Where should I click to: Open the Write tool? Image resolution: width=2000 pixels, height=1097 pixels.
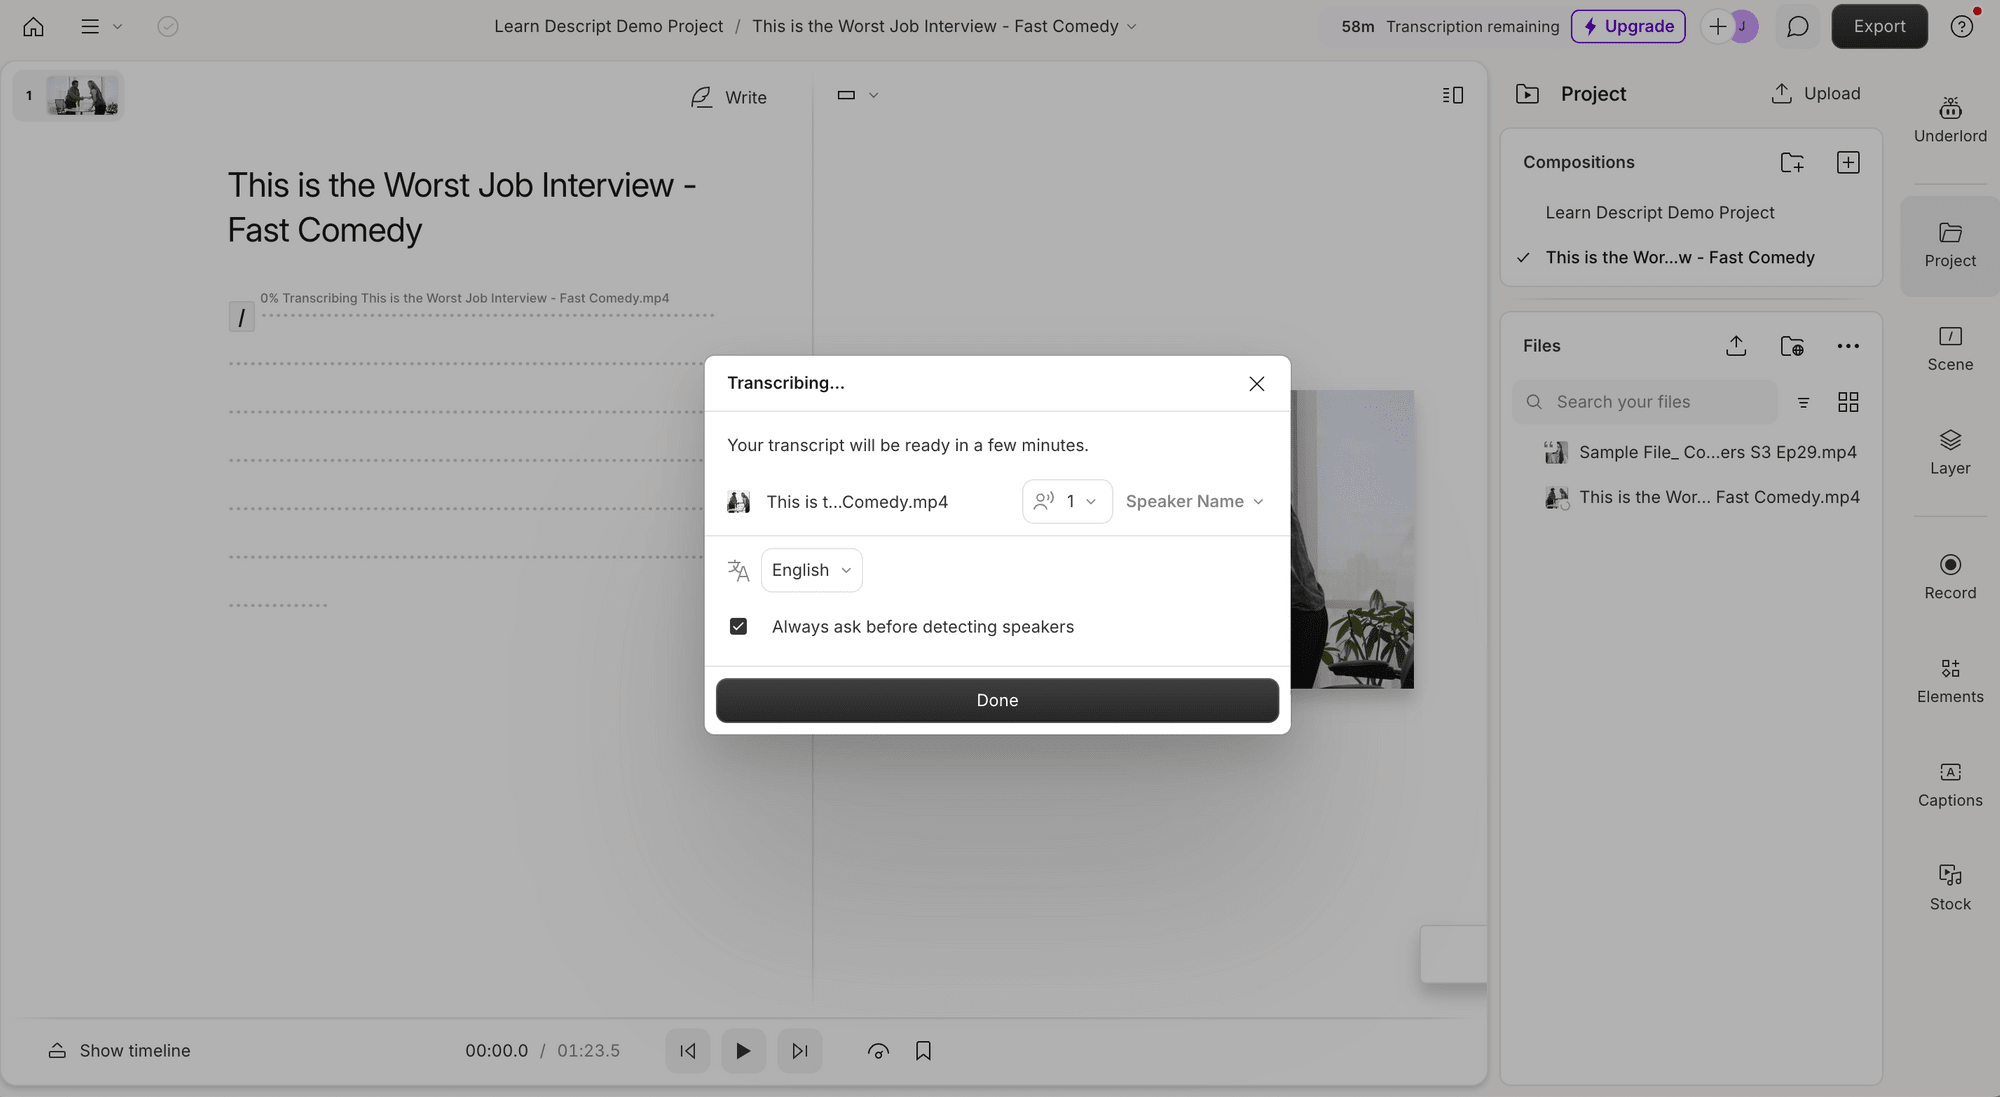point(729,97)
